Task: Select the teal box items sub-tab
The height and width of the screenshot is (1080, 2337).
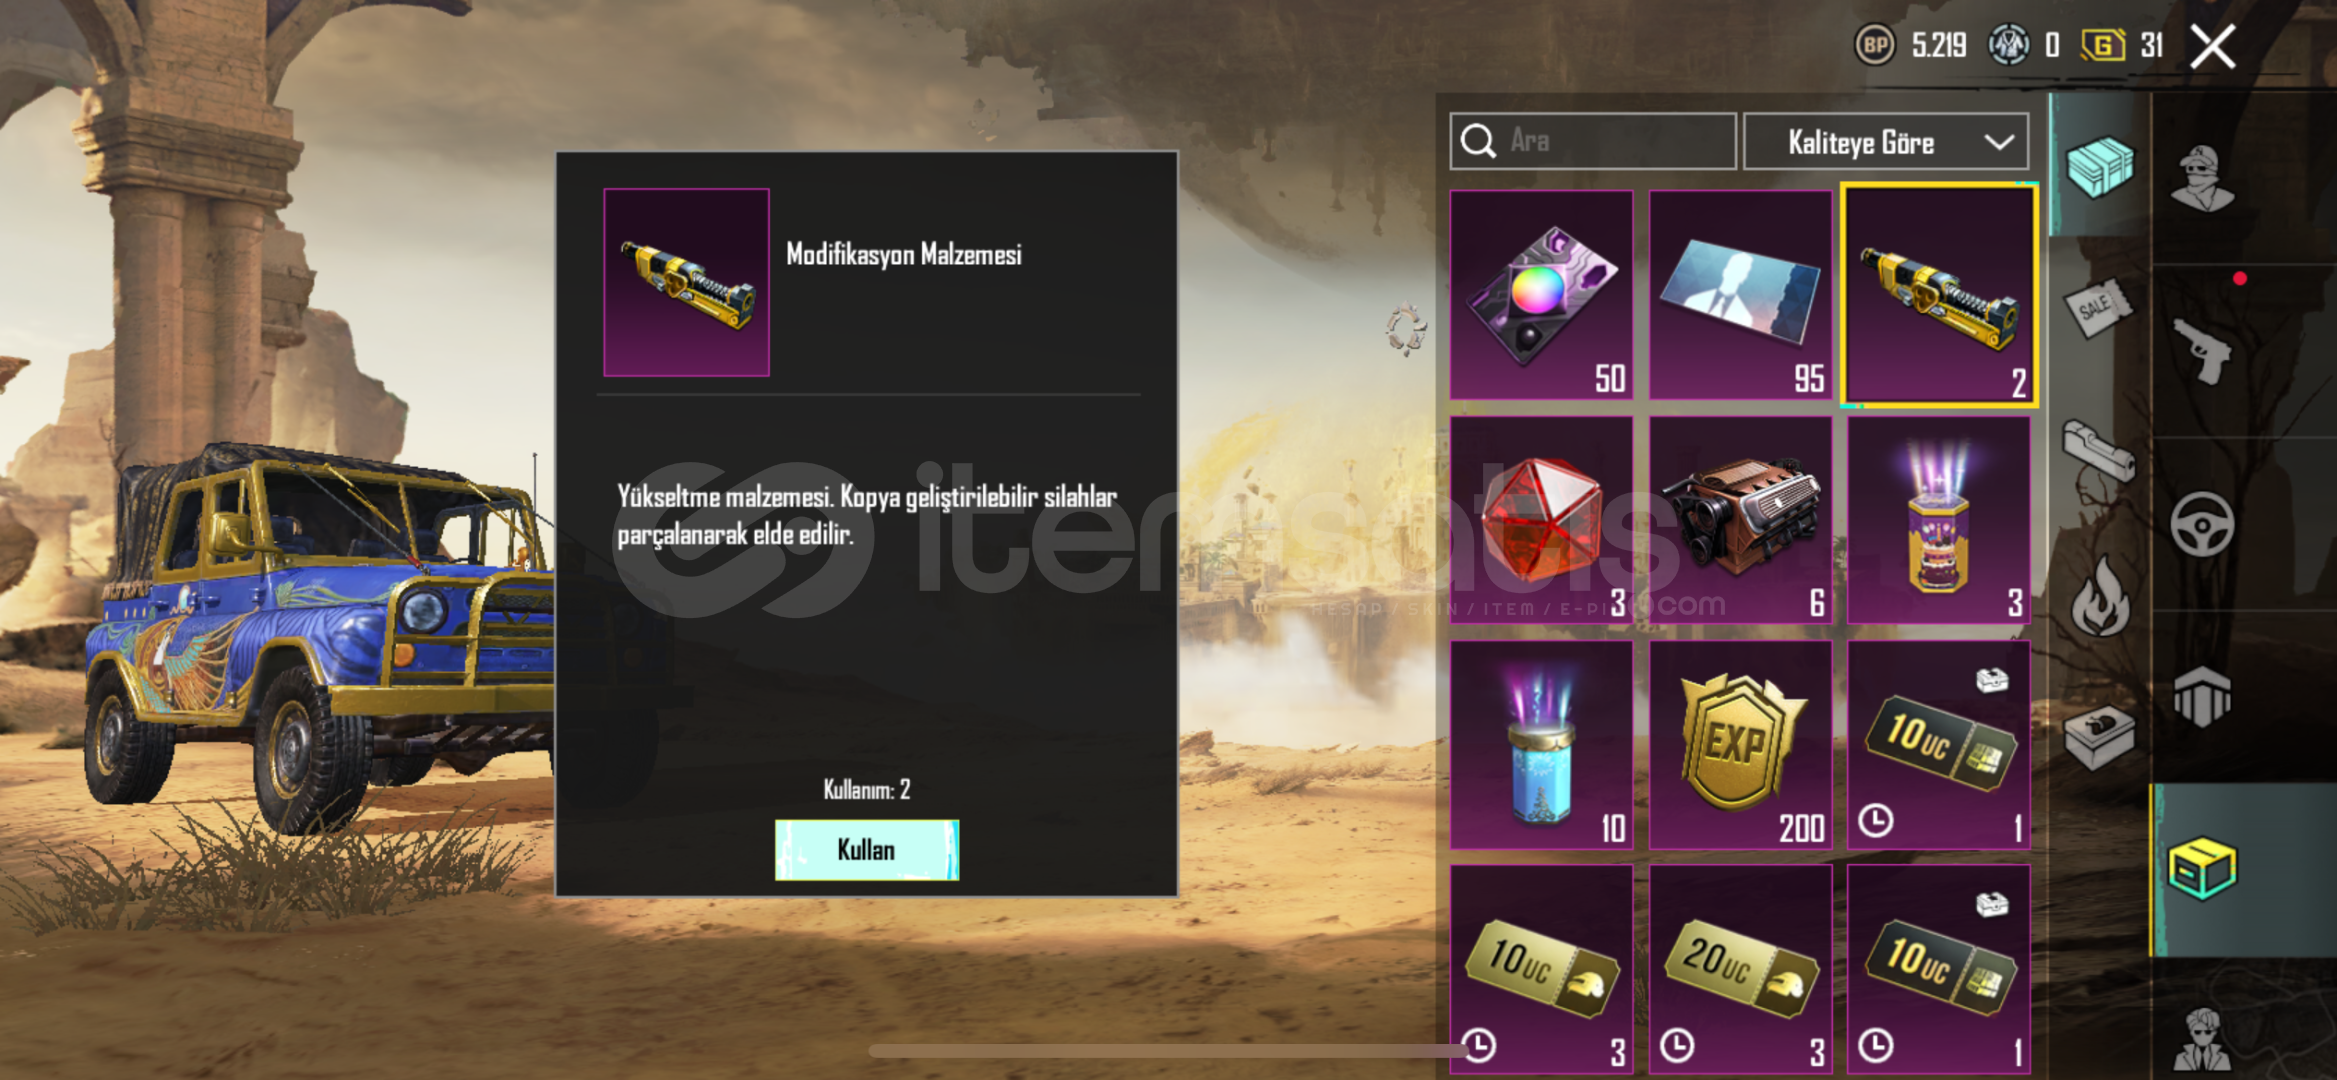Action: 2099,166
